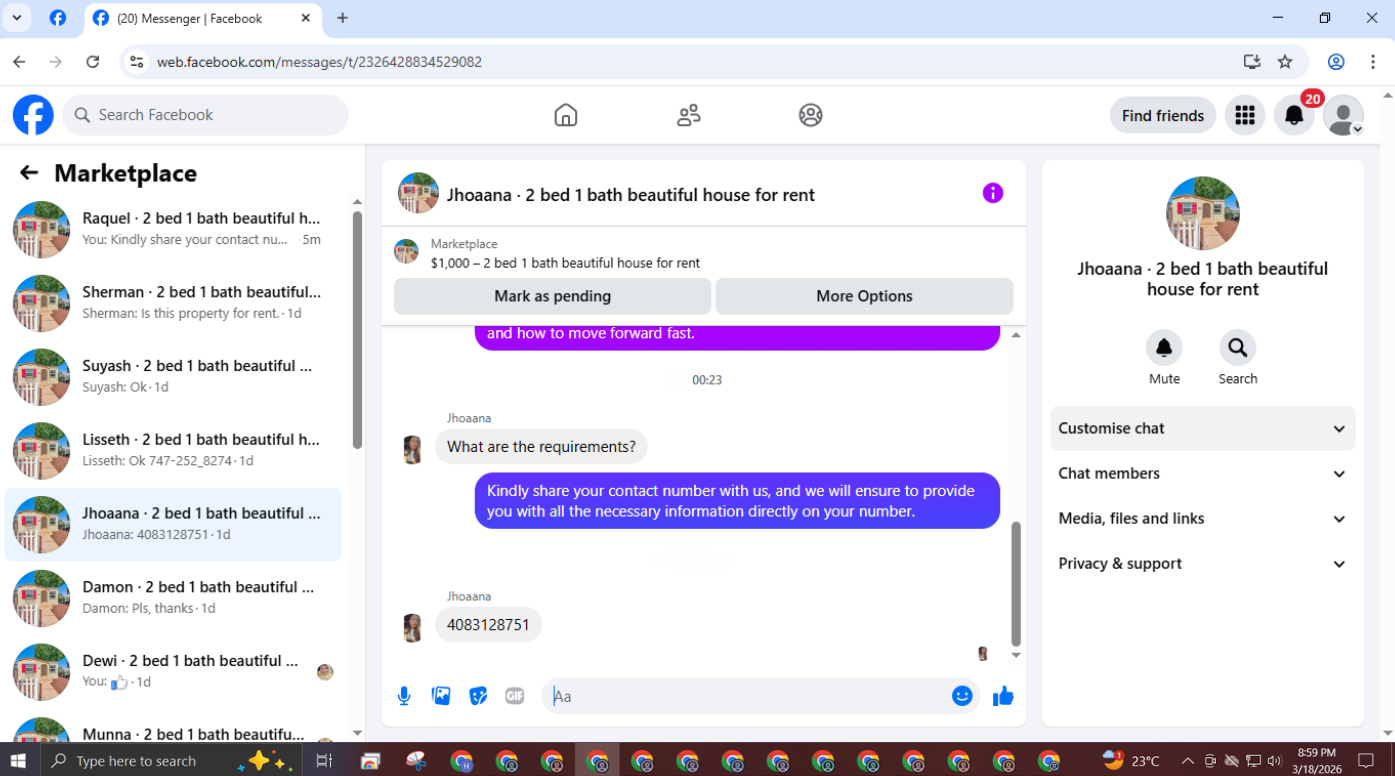
Task: Open Chrome profile icon
Action: click(1336, 62)
